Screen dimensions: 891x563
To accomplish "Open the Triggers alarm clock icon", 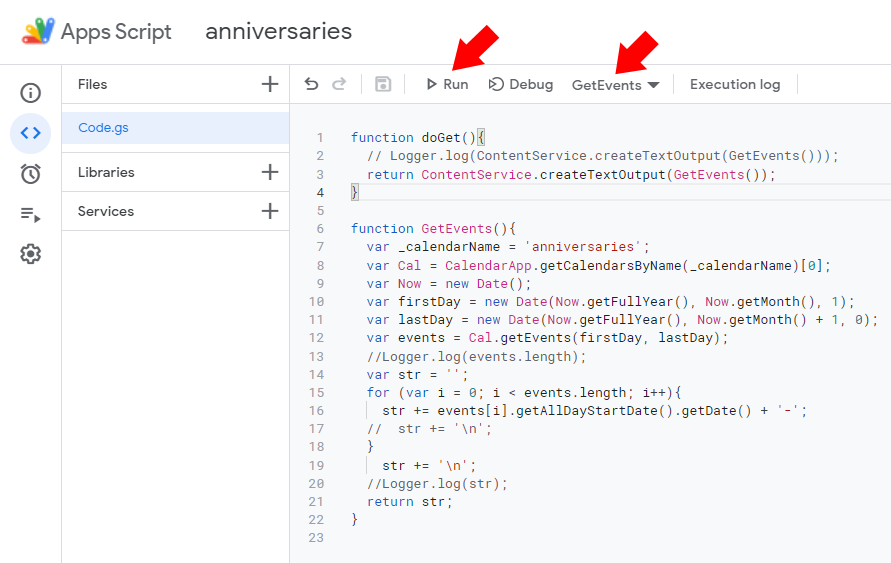I will (31, 173).
